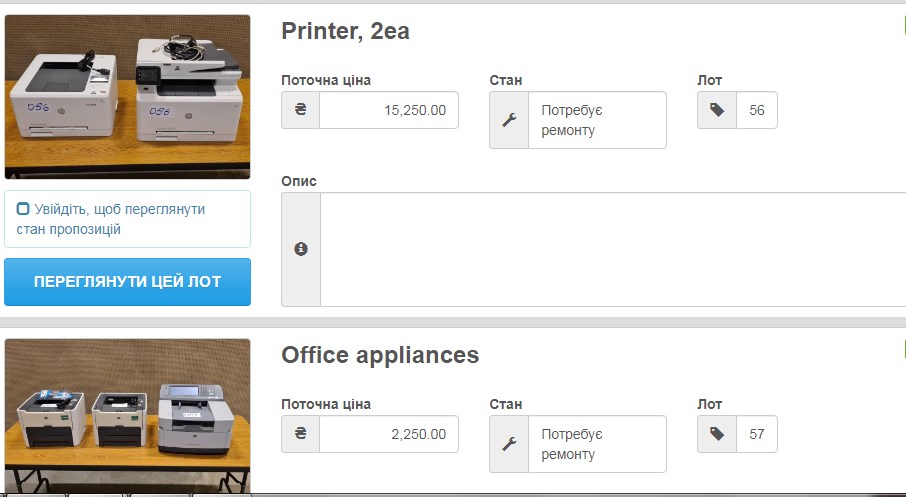This screenshot has height=497, width=906.
Task: Click the tag icon beside lot number 57
Action: click(x=717, y=434)
